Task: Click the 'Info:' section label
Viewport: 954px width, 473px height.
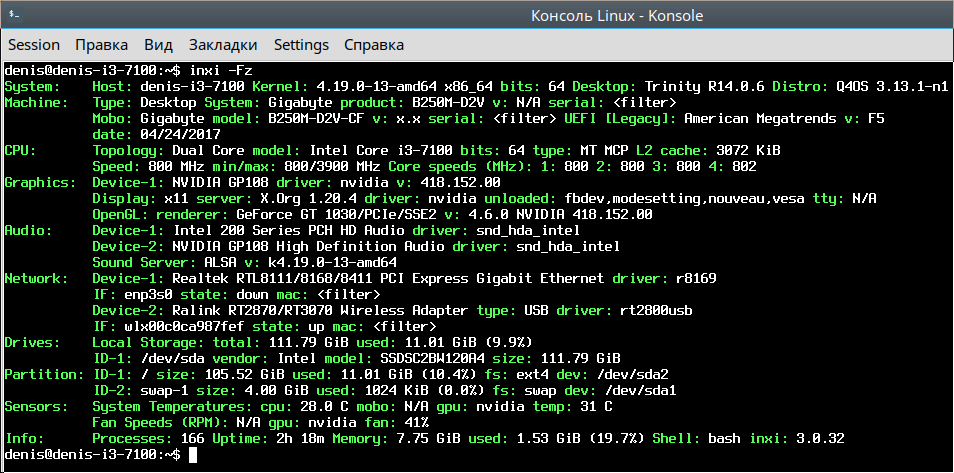Action: [x=24, y=438]
